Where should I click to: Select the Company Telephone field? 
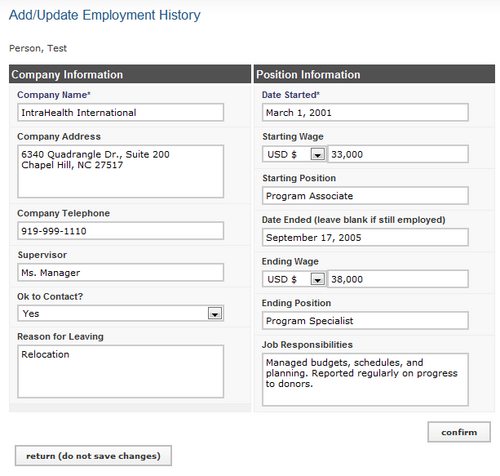point(121,231)
